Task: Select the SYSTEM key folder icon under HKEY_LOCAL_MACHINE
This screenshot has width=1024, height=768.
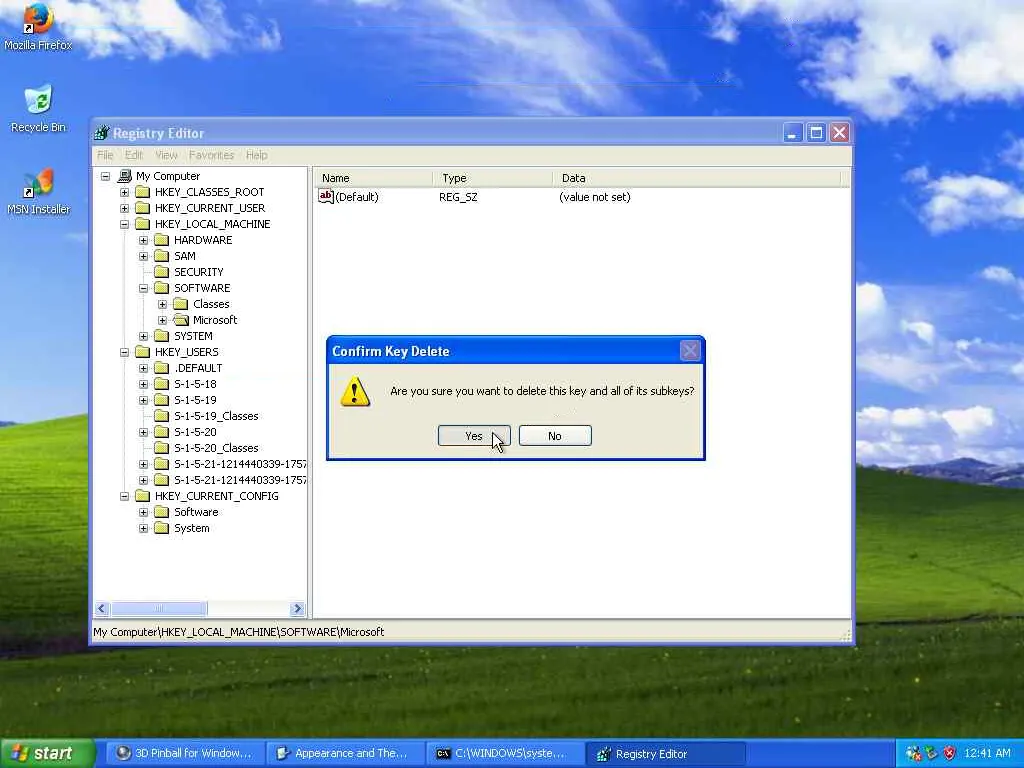Action: 161,336
